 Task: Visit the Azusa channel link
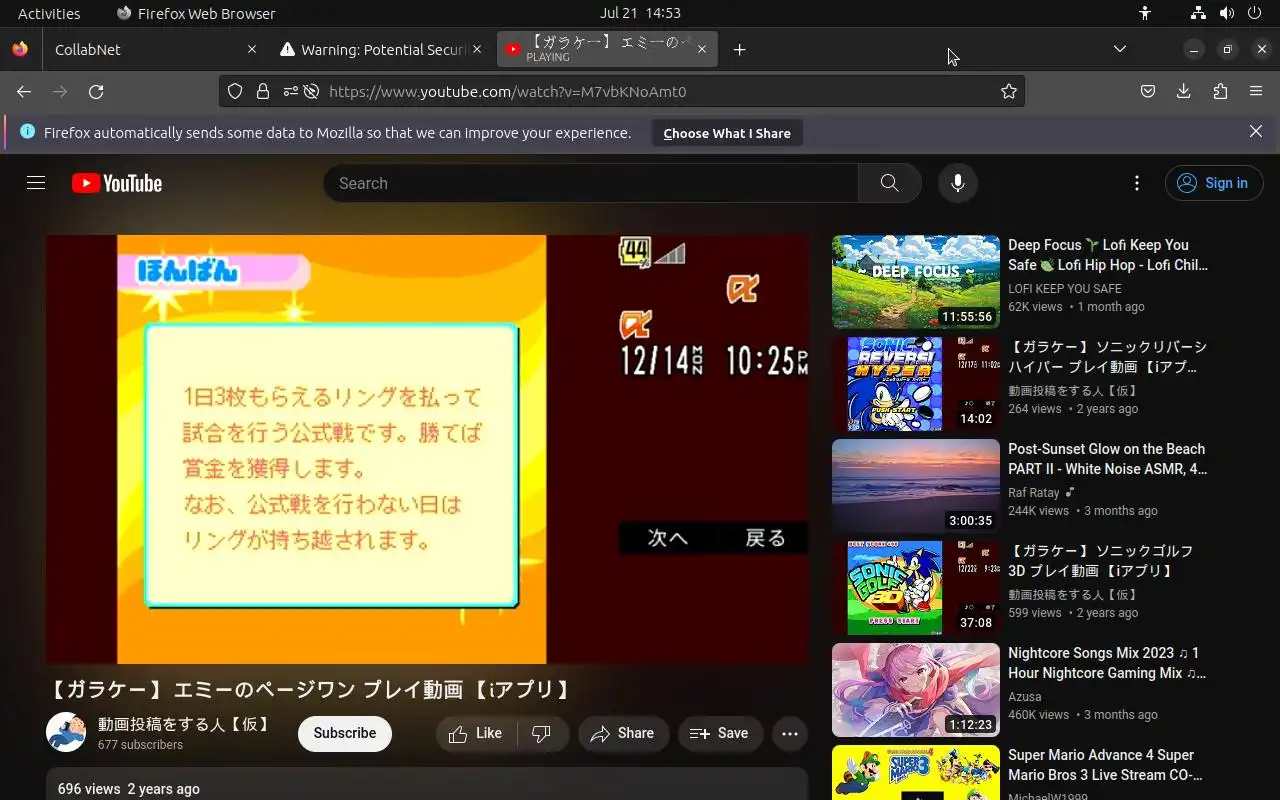tap(1025, 697)
